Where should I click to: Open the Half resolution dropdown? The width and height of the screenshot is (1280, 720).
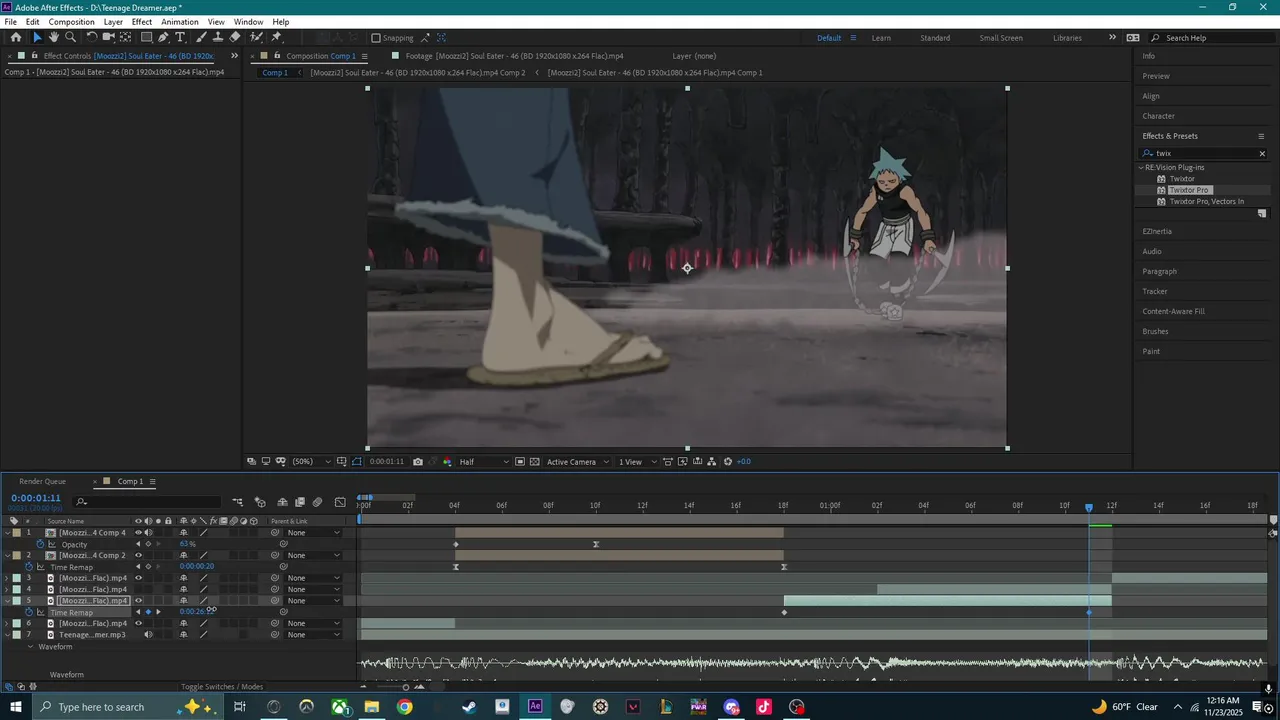pyautogui.click(x=484, y=462)
